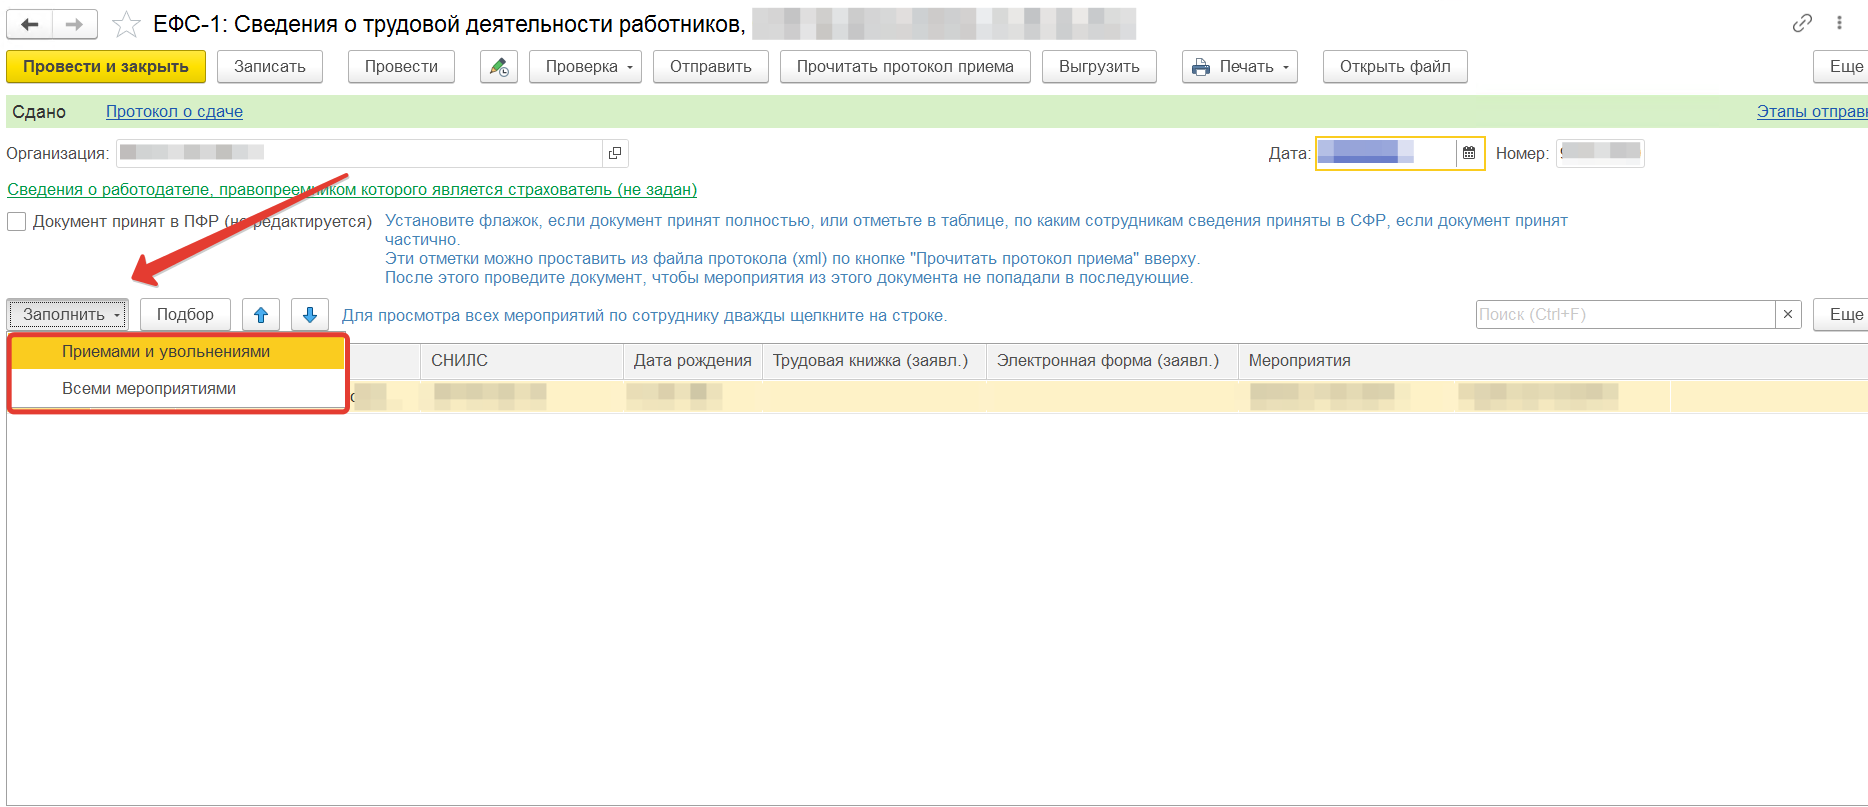Image resolution: width=1868 pixels, height=807 pixels.
Task: Click into the Поиск search field
Action: coord(1625,314)
